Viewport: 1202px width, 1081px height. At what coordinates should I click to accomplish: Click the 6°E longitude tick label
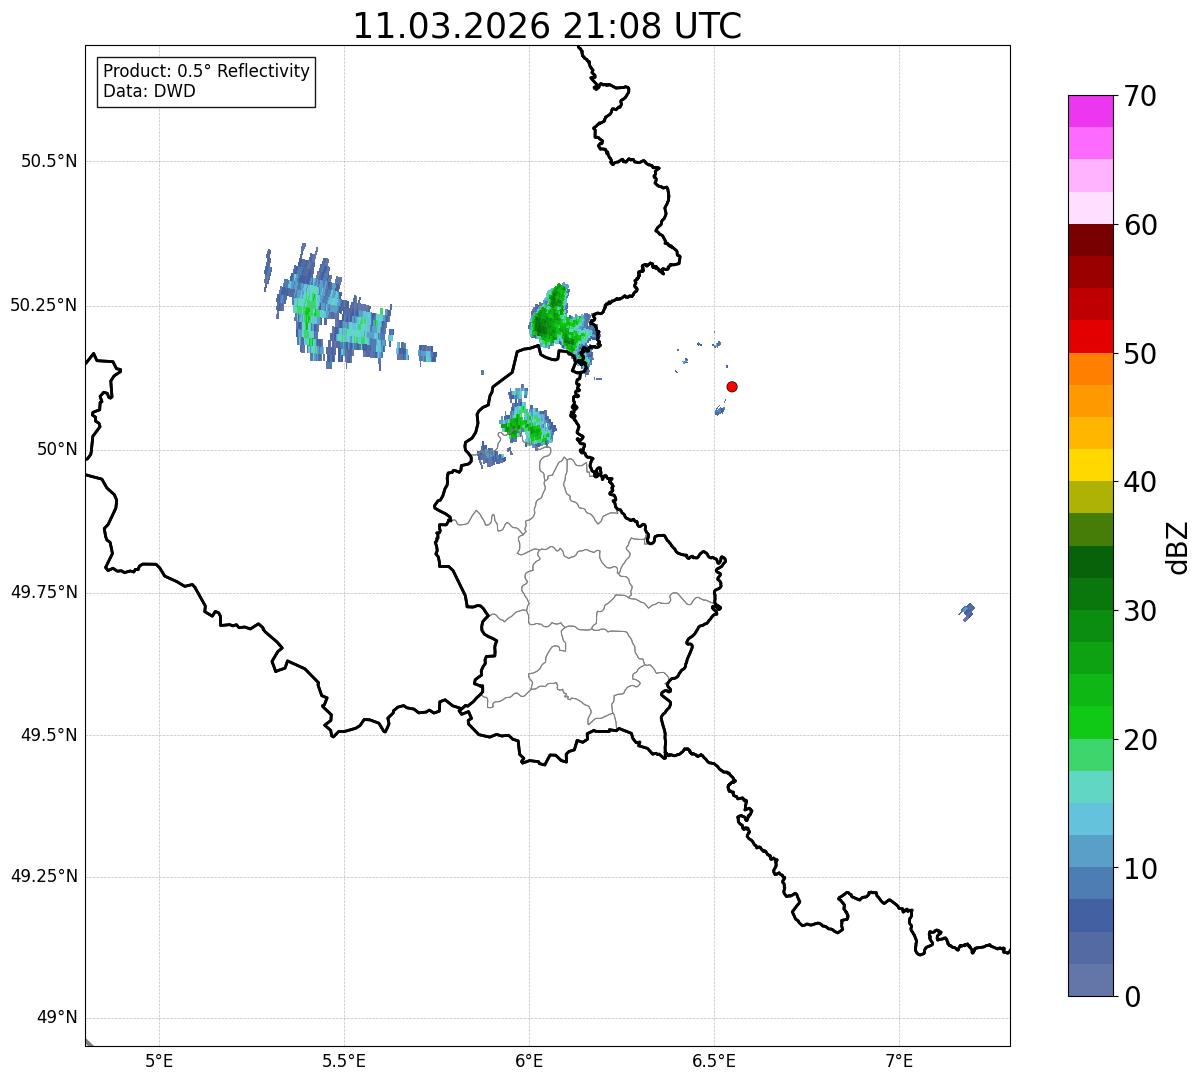tap(529, 1060)
